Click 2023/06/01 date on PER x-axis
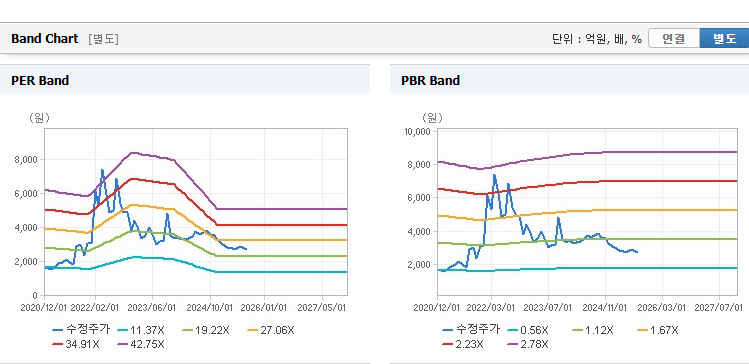The height and width of the screenshot is (364, 749). [152, 307]
